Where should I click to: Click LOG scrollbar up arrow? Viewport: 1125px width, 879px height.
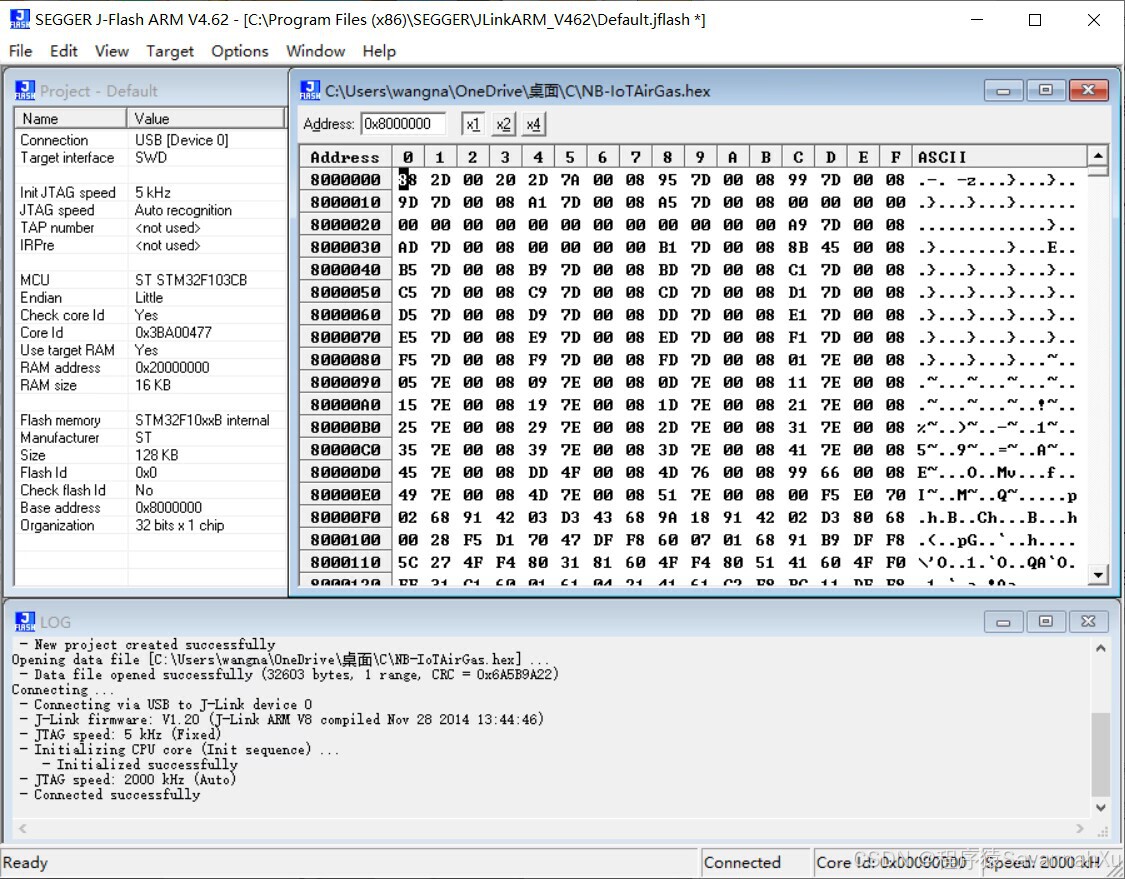click(1101, 648)
